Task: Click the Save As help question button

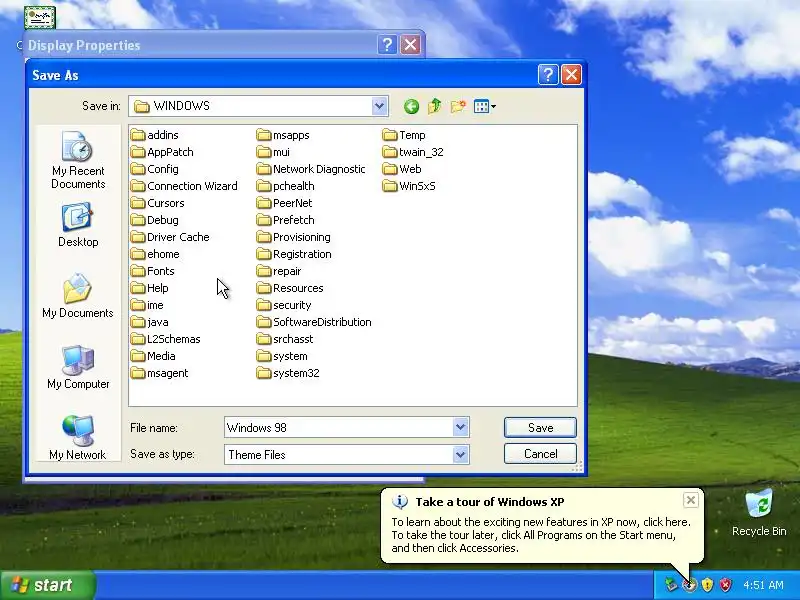Action: [548, 75]
